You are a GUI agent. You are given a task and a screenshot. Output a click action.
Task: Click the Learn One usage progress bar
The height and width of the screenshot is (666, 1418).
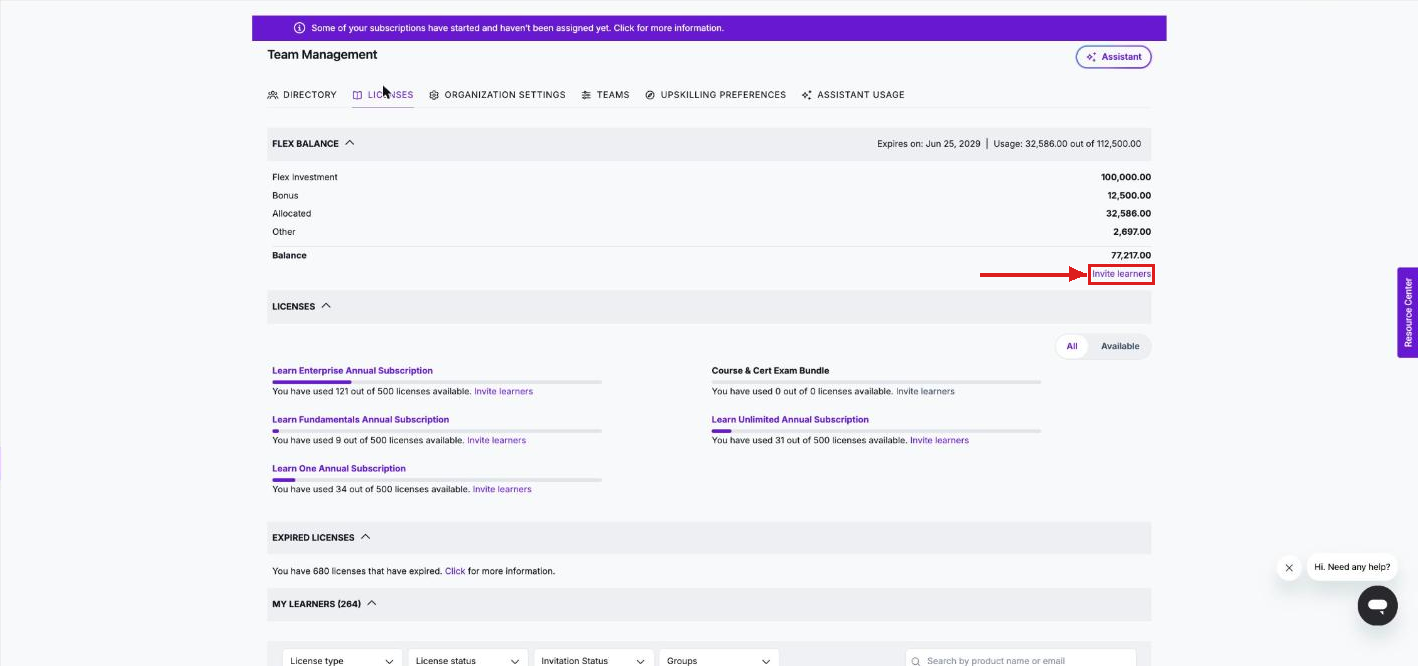pyautogui.click(x=437, y=480)
